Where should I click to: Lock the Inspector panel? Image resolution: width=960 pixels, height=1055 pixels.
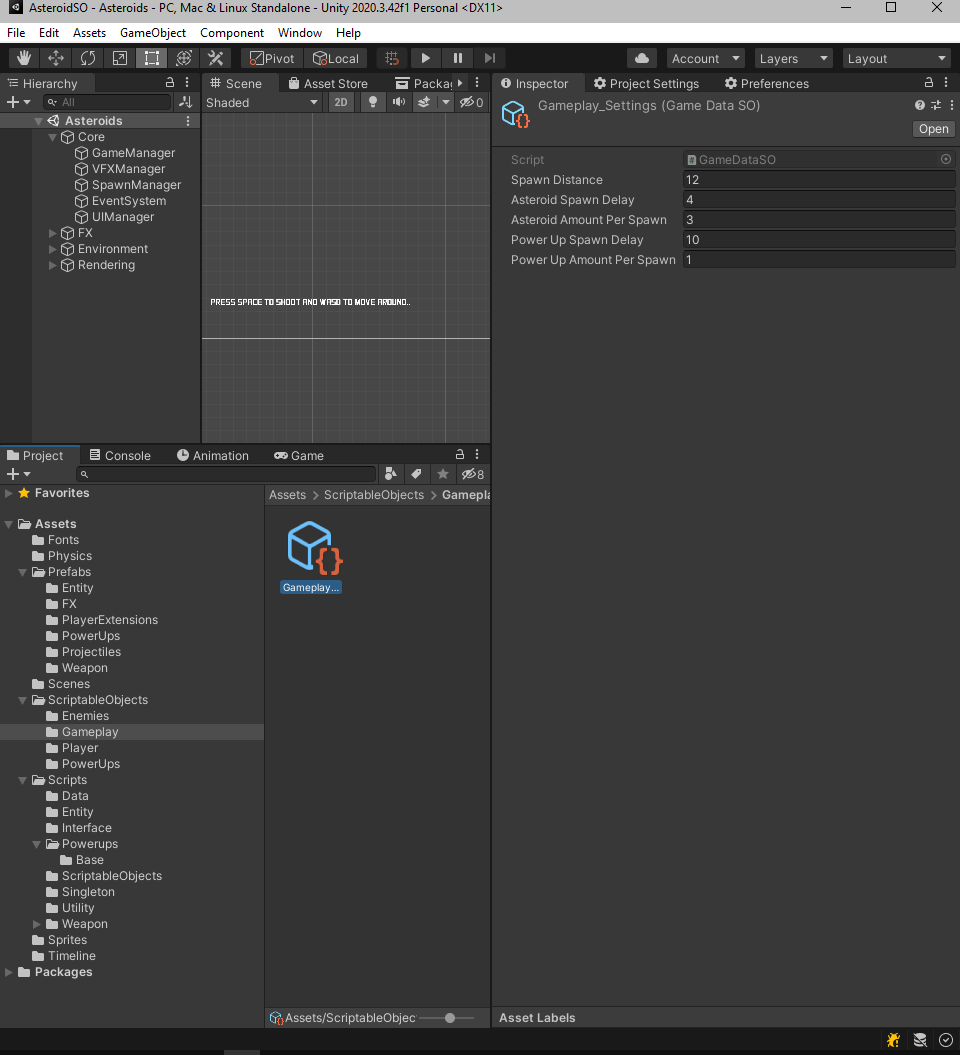point(928,83)
